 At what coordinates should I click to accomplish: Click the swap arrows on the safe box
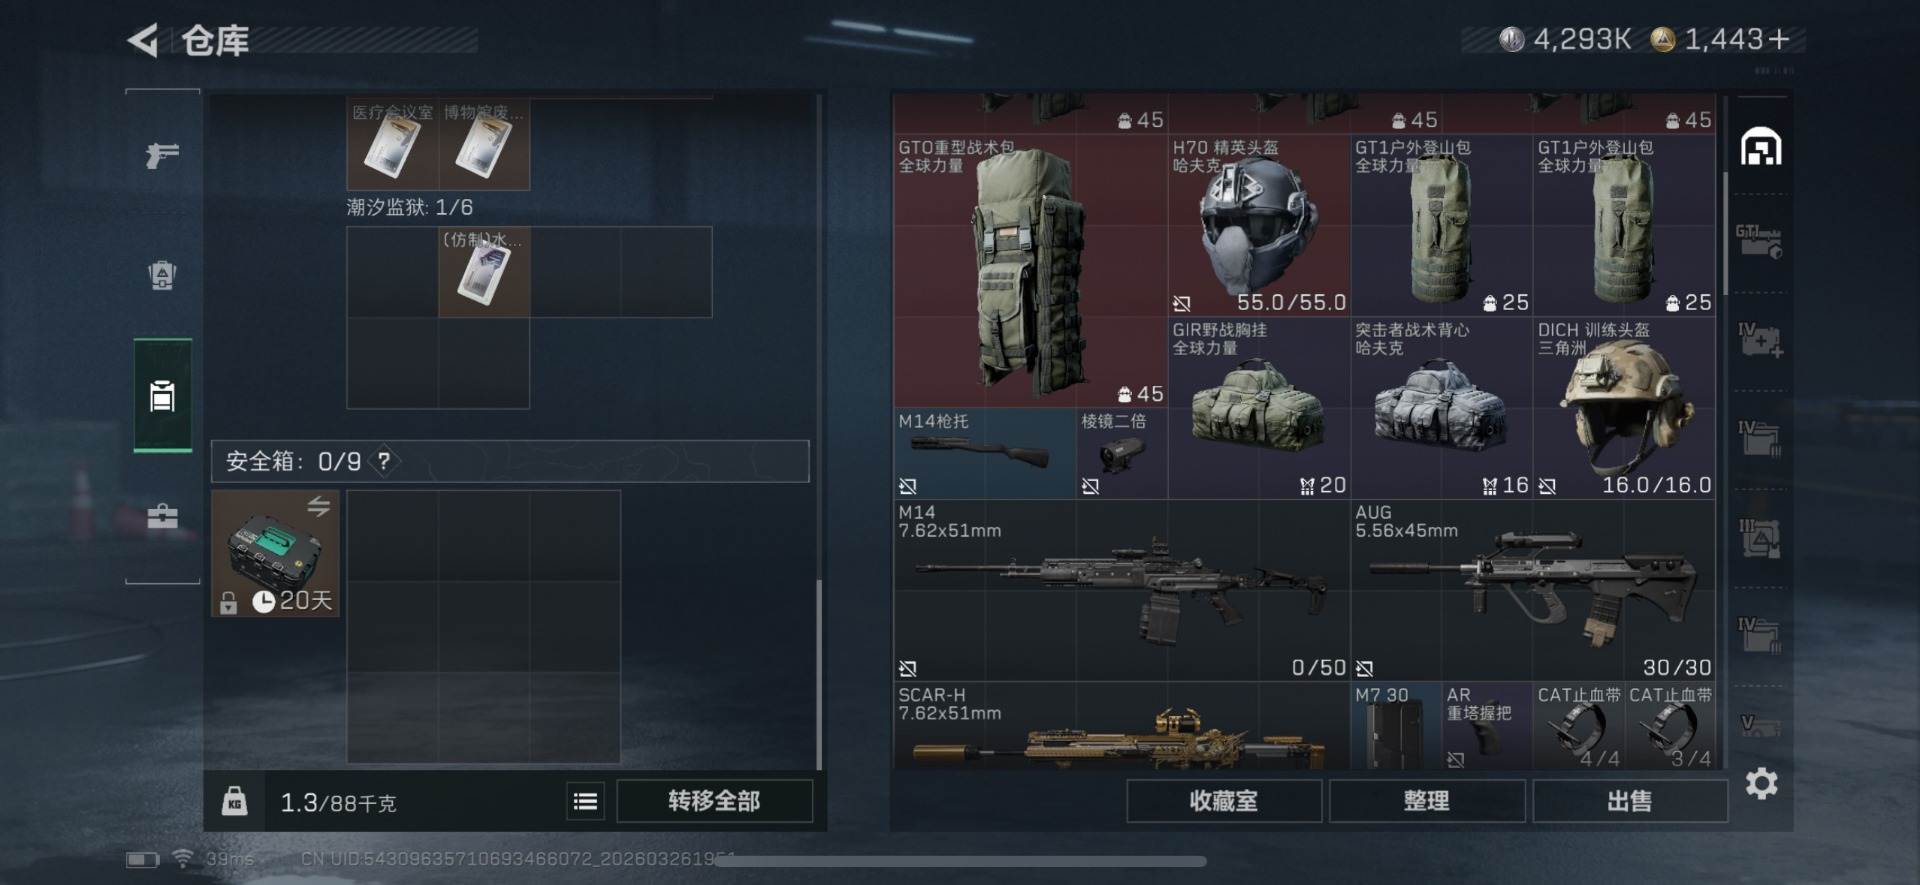tap(318, 507)
